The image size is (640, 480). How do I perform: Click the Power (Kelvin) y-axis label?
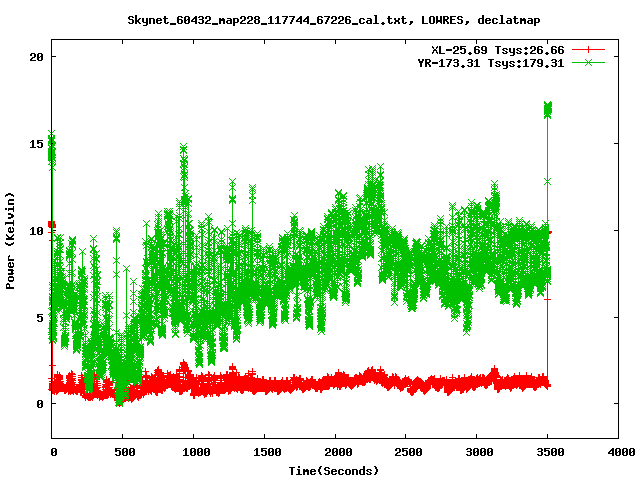point(10,241)
